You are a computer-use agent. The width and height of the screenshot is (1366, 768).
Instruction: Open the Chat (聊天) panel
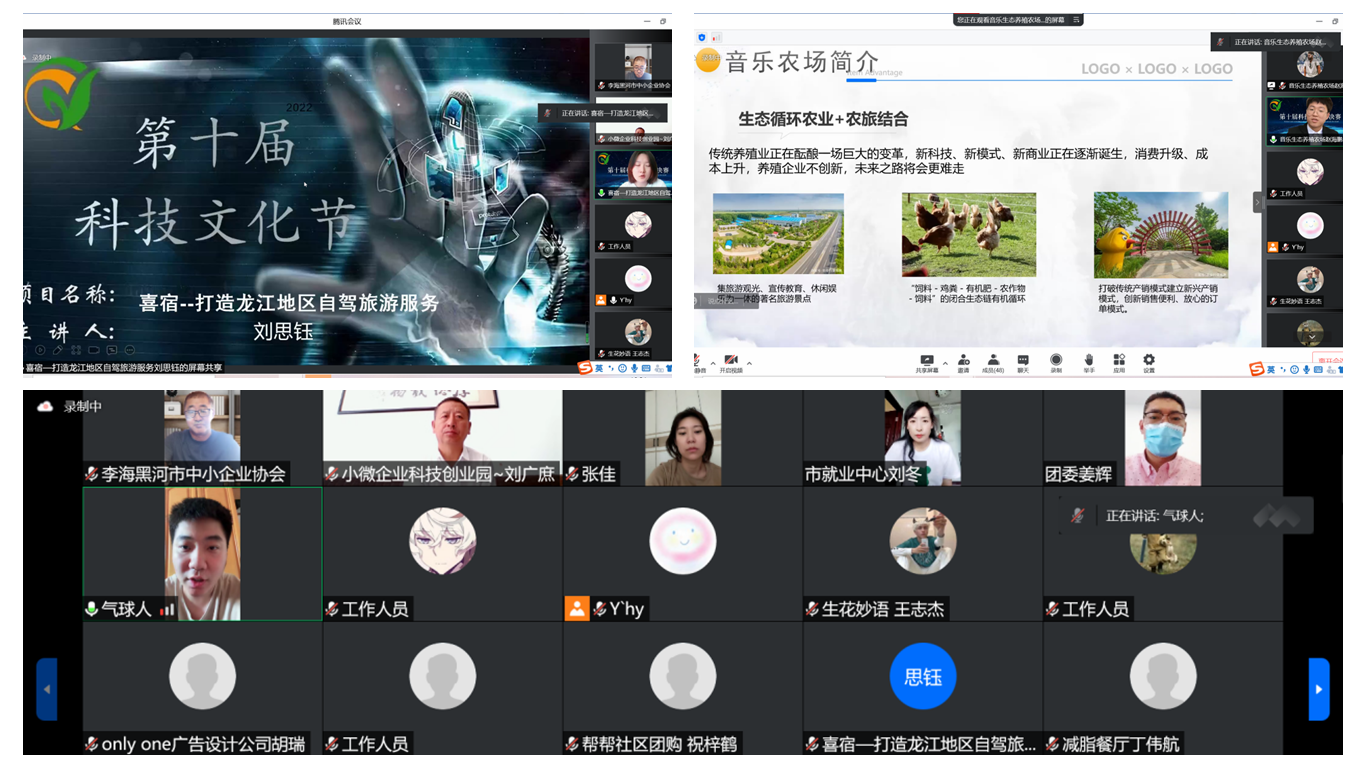pos(1023,361)
